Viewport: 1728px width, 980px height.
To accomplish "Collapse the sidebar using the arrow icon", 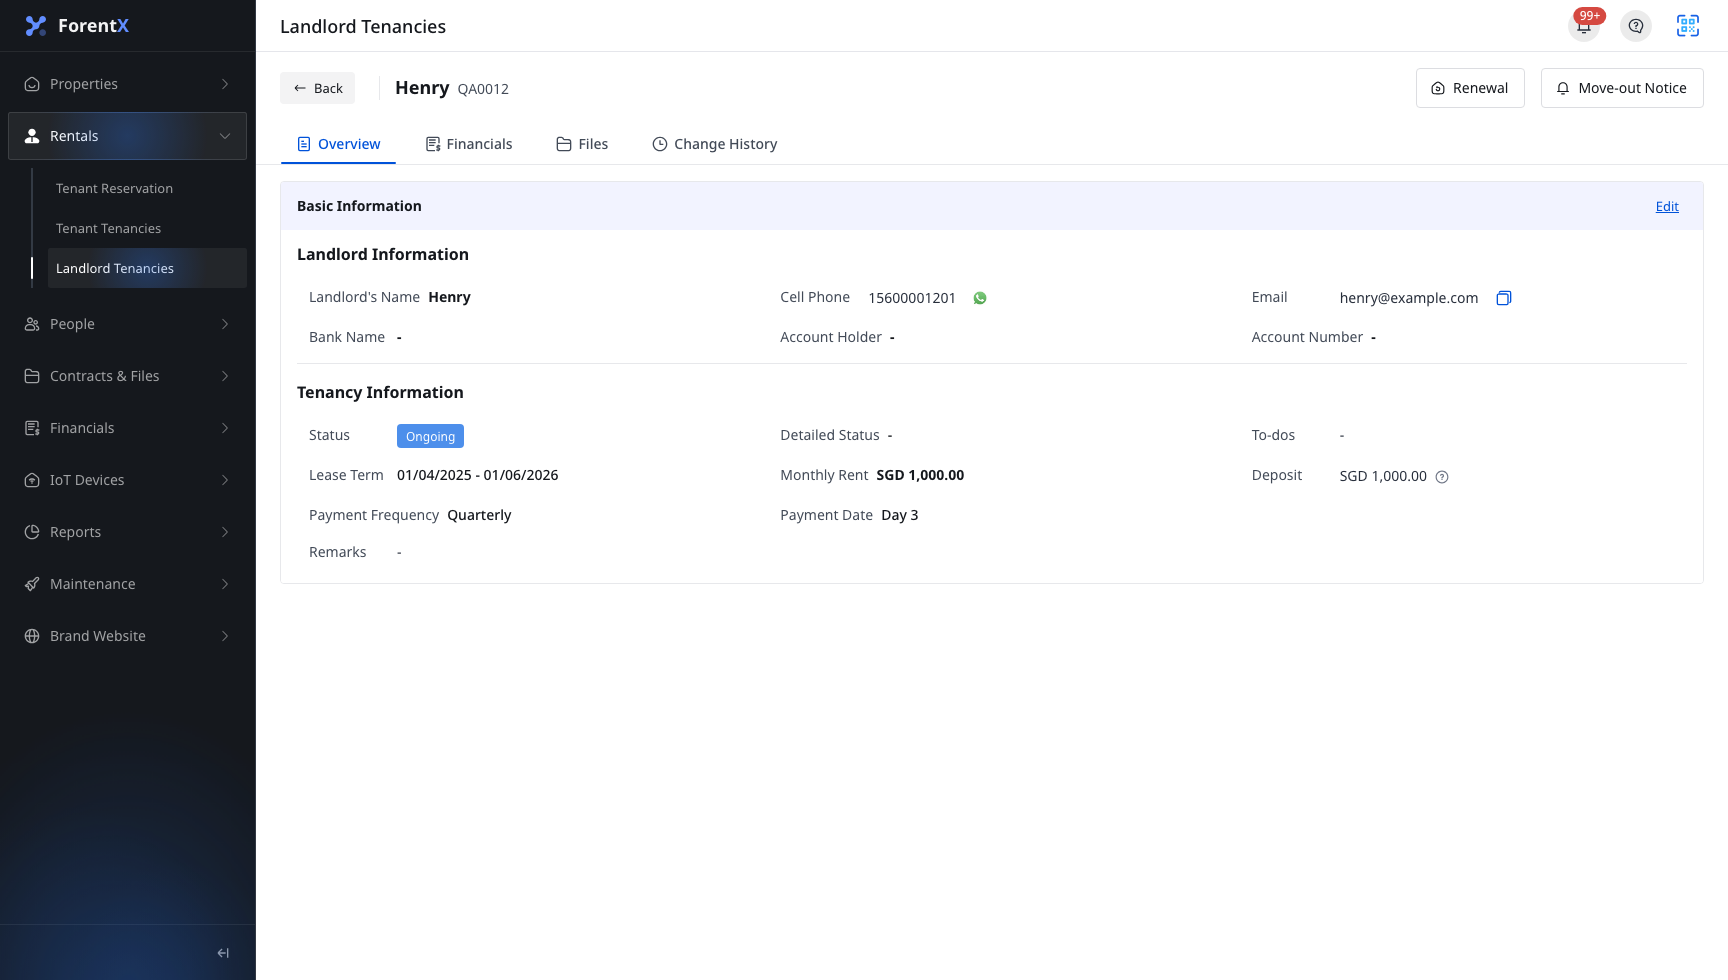I will click(x=223, y=953).
